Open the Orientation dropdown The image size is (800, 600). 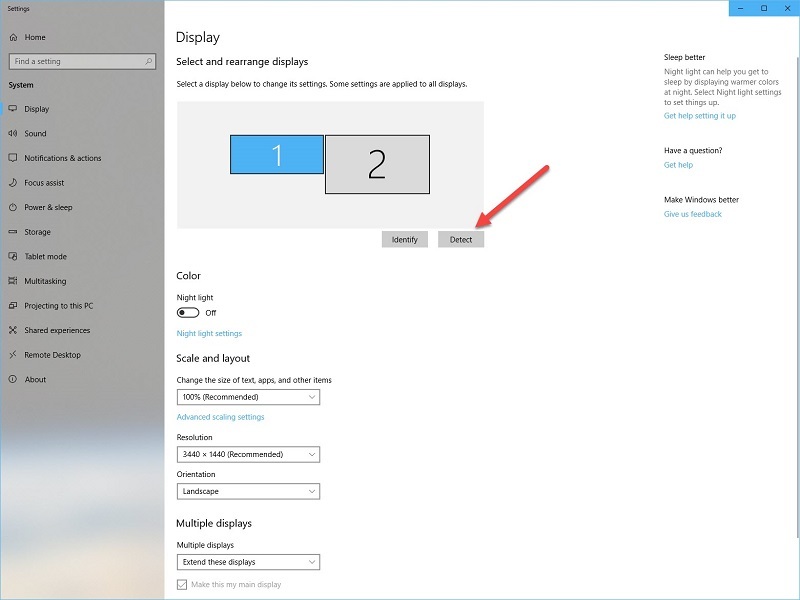pos(249,491)
